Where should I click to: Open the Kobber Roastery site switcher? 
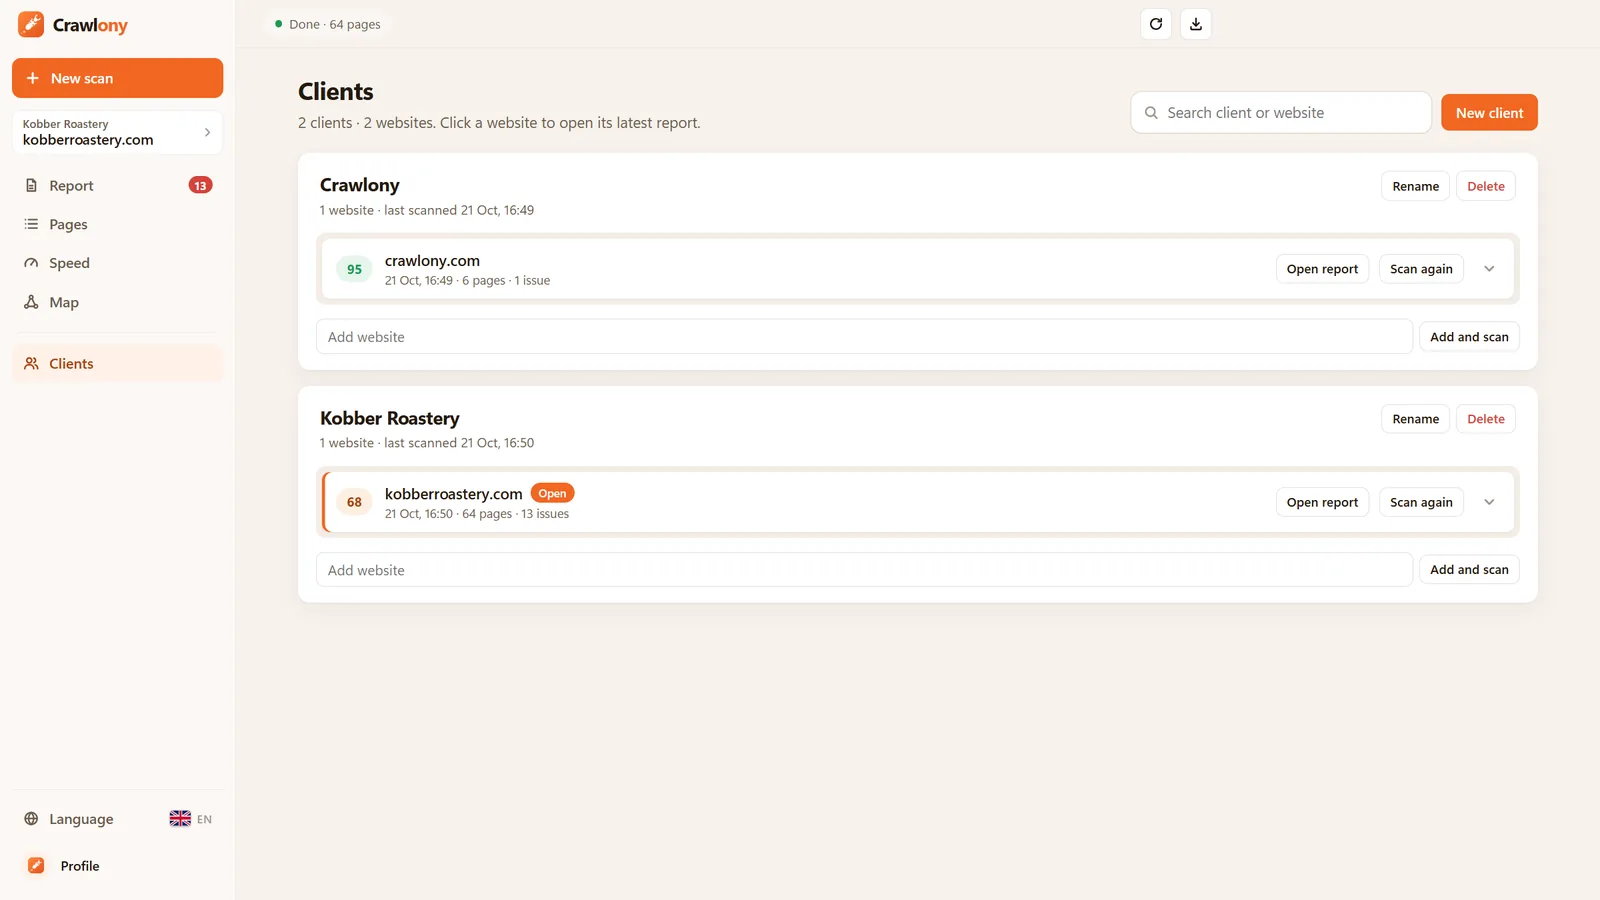click(117, 132)
